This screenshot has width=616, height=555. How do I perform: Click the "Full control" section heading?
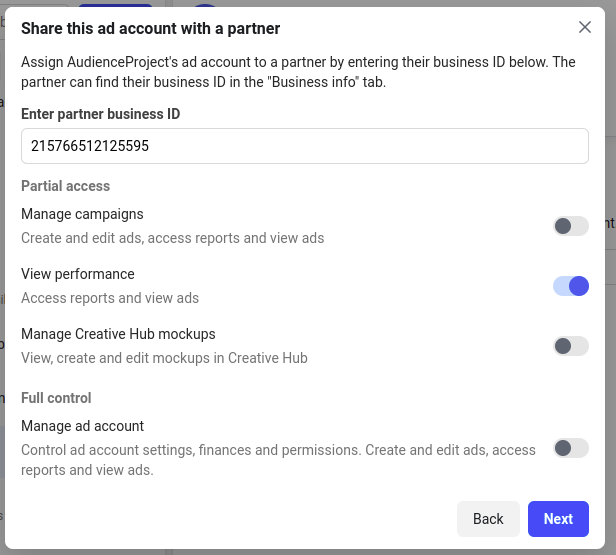56,398
